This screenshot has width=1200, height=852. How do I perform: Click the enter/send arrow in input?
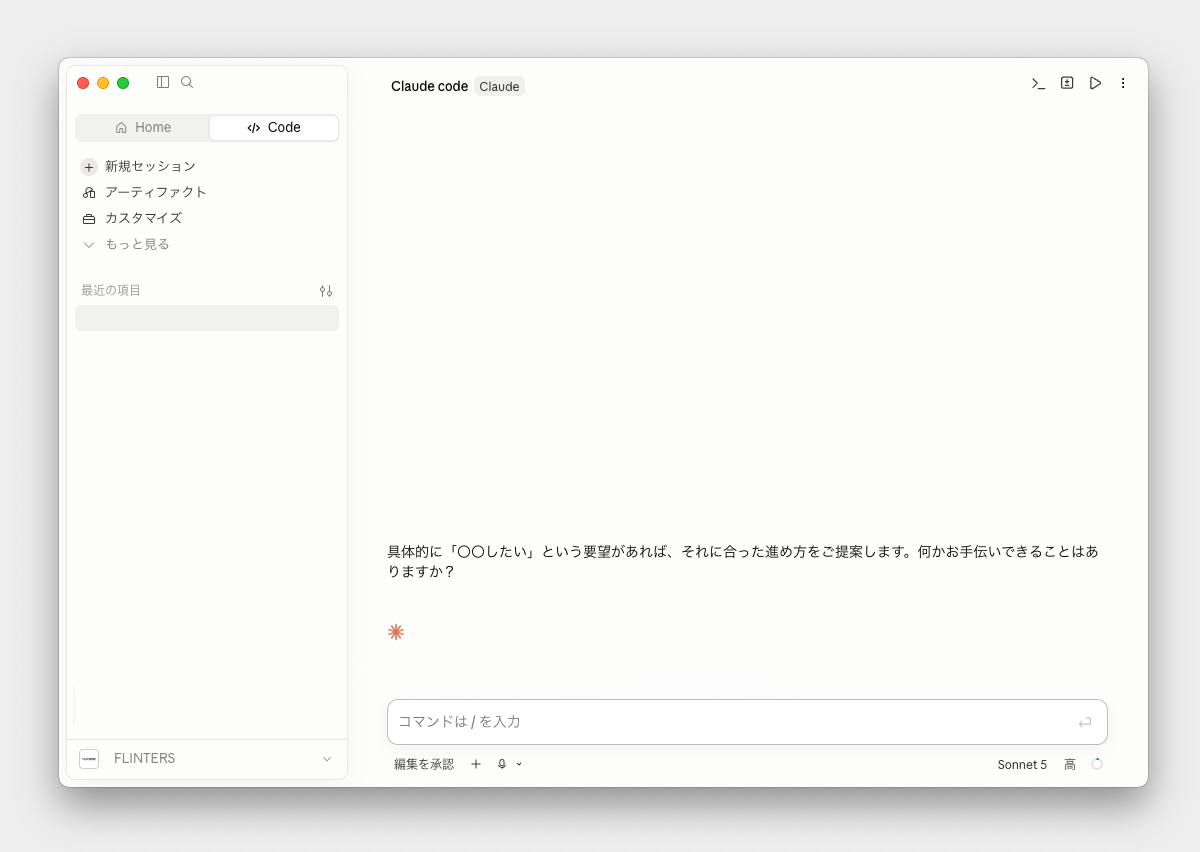pyautogui.click(x=1085, y=722)
